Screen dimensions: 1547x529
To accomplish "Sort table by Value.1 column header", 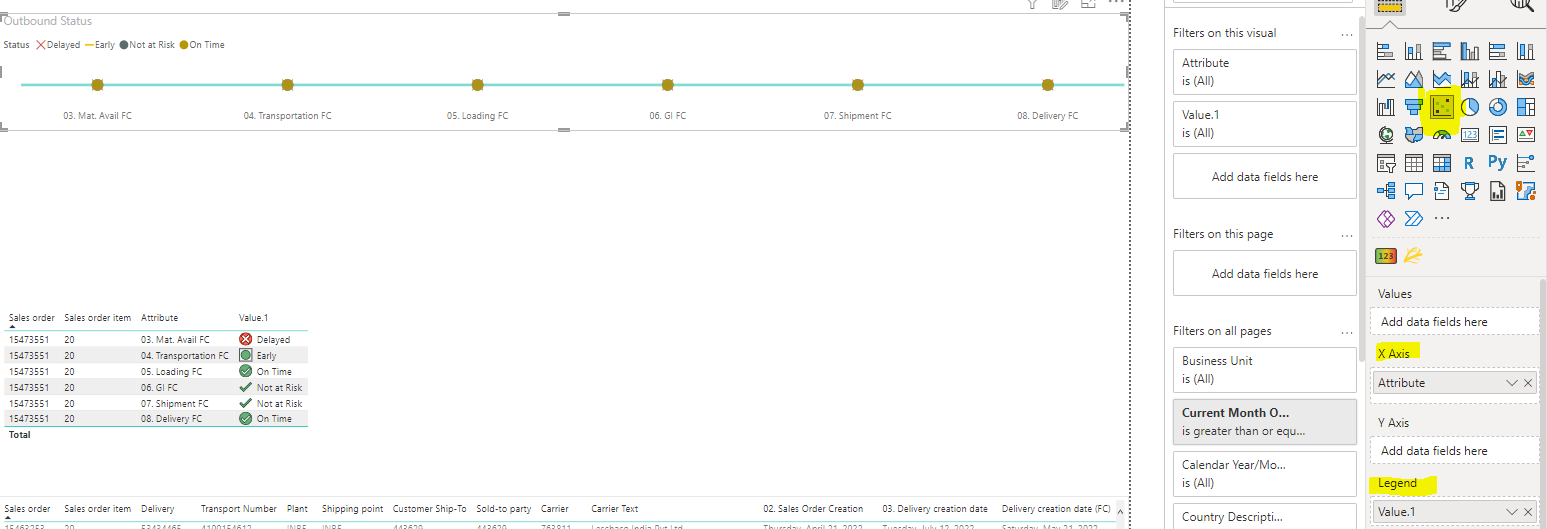I will [254, 318].
